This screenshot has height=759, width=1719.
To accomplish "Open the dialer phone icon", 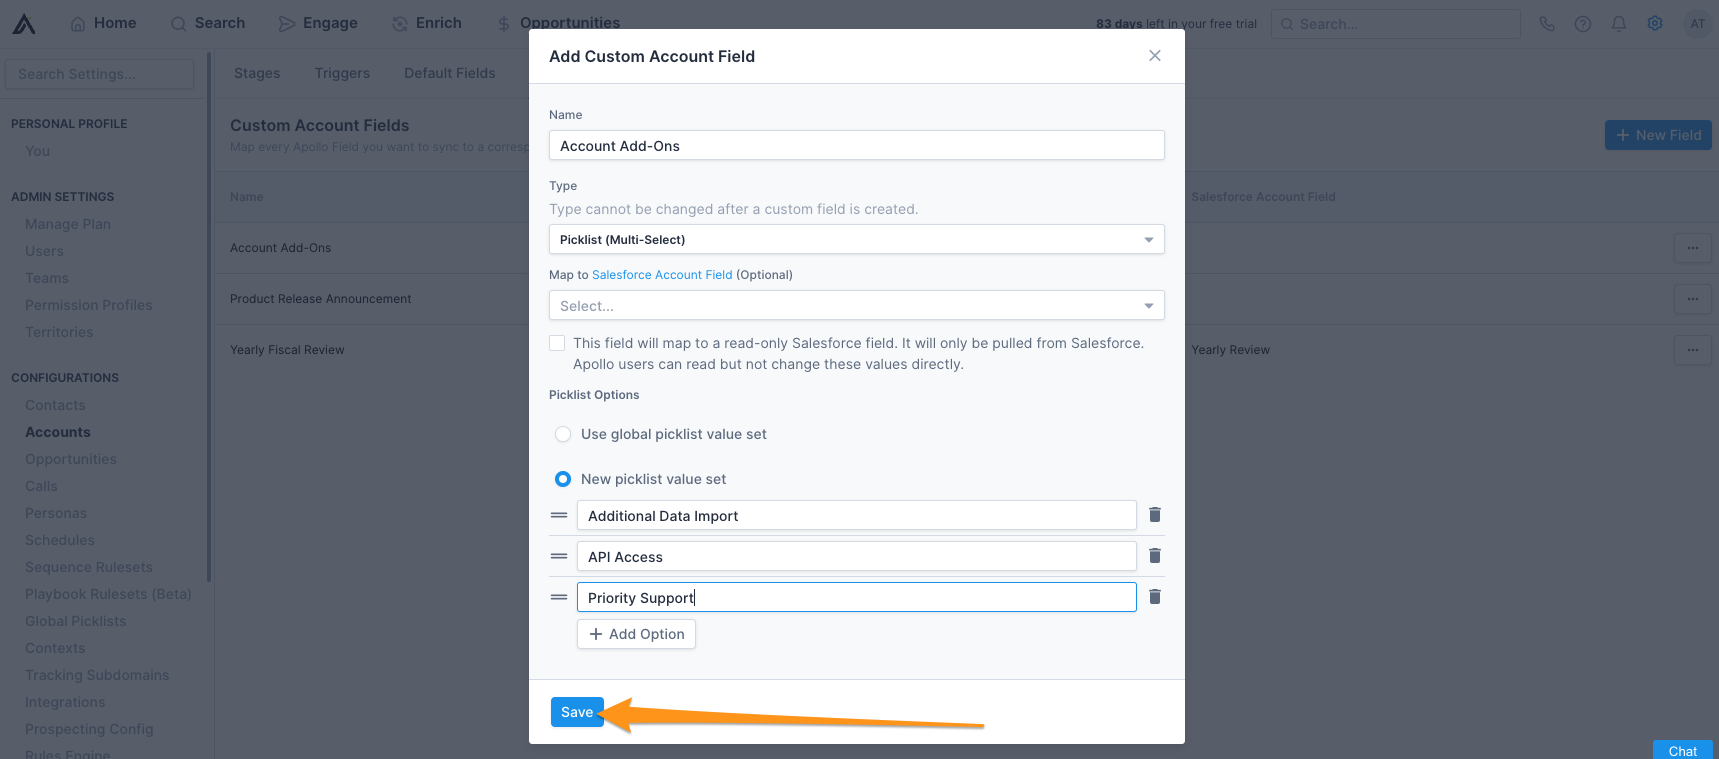I will tap(1547, 23).
